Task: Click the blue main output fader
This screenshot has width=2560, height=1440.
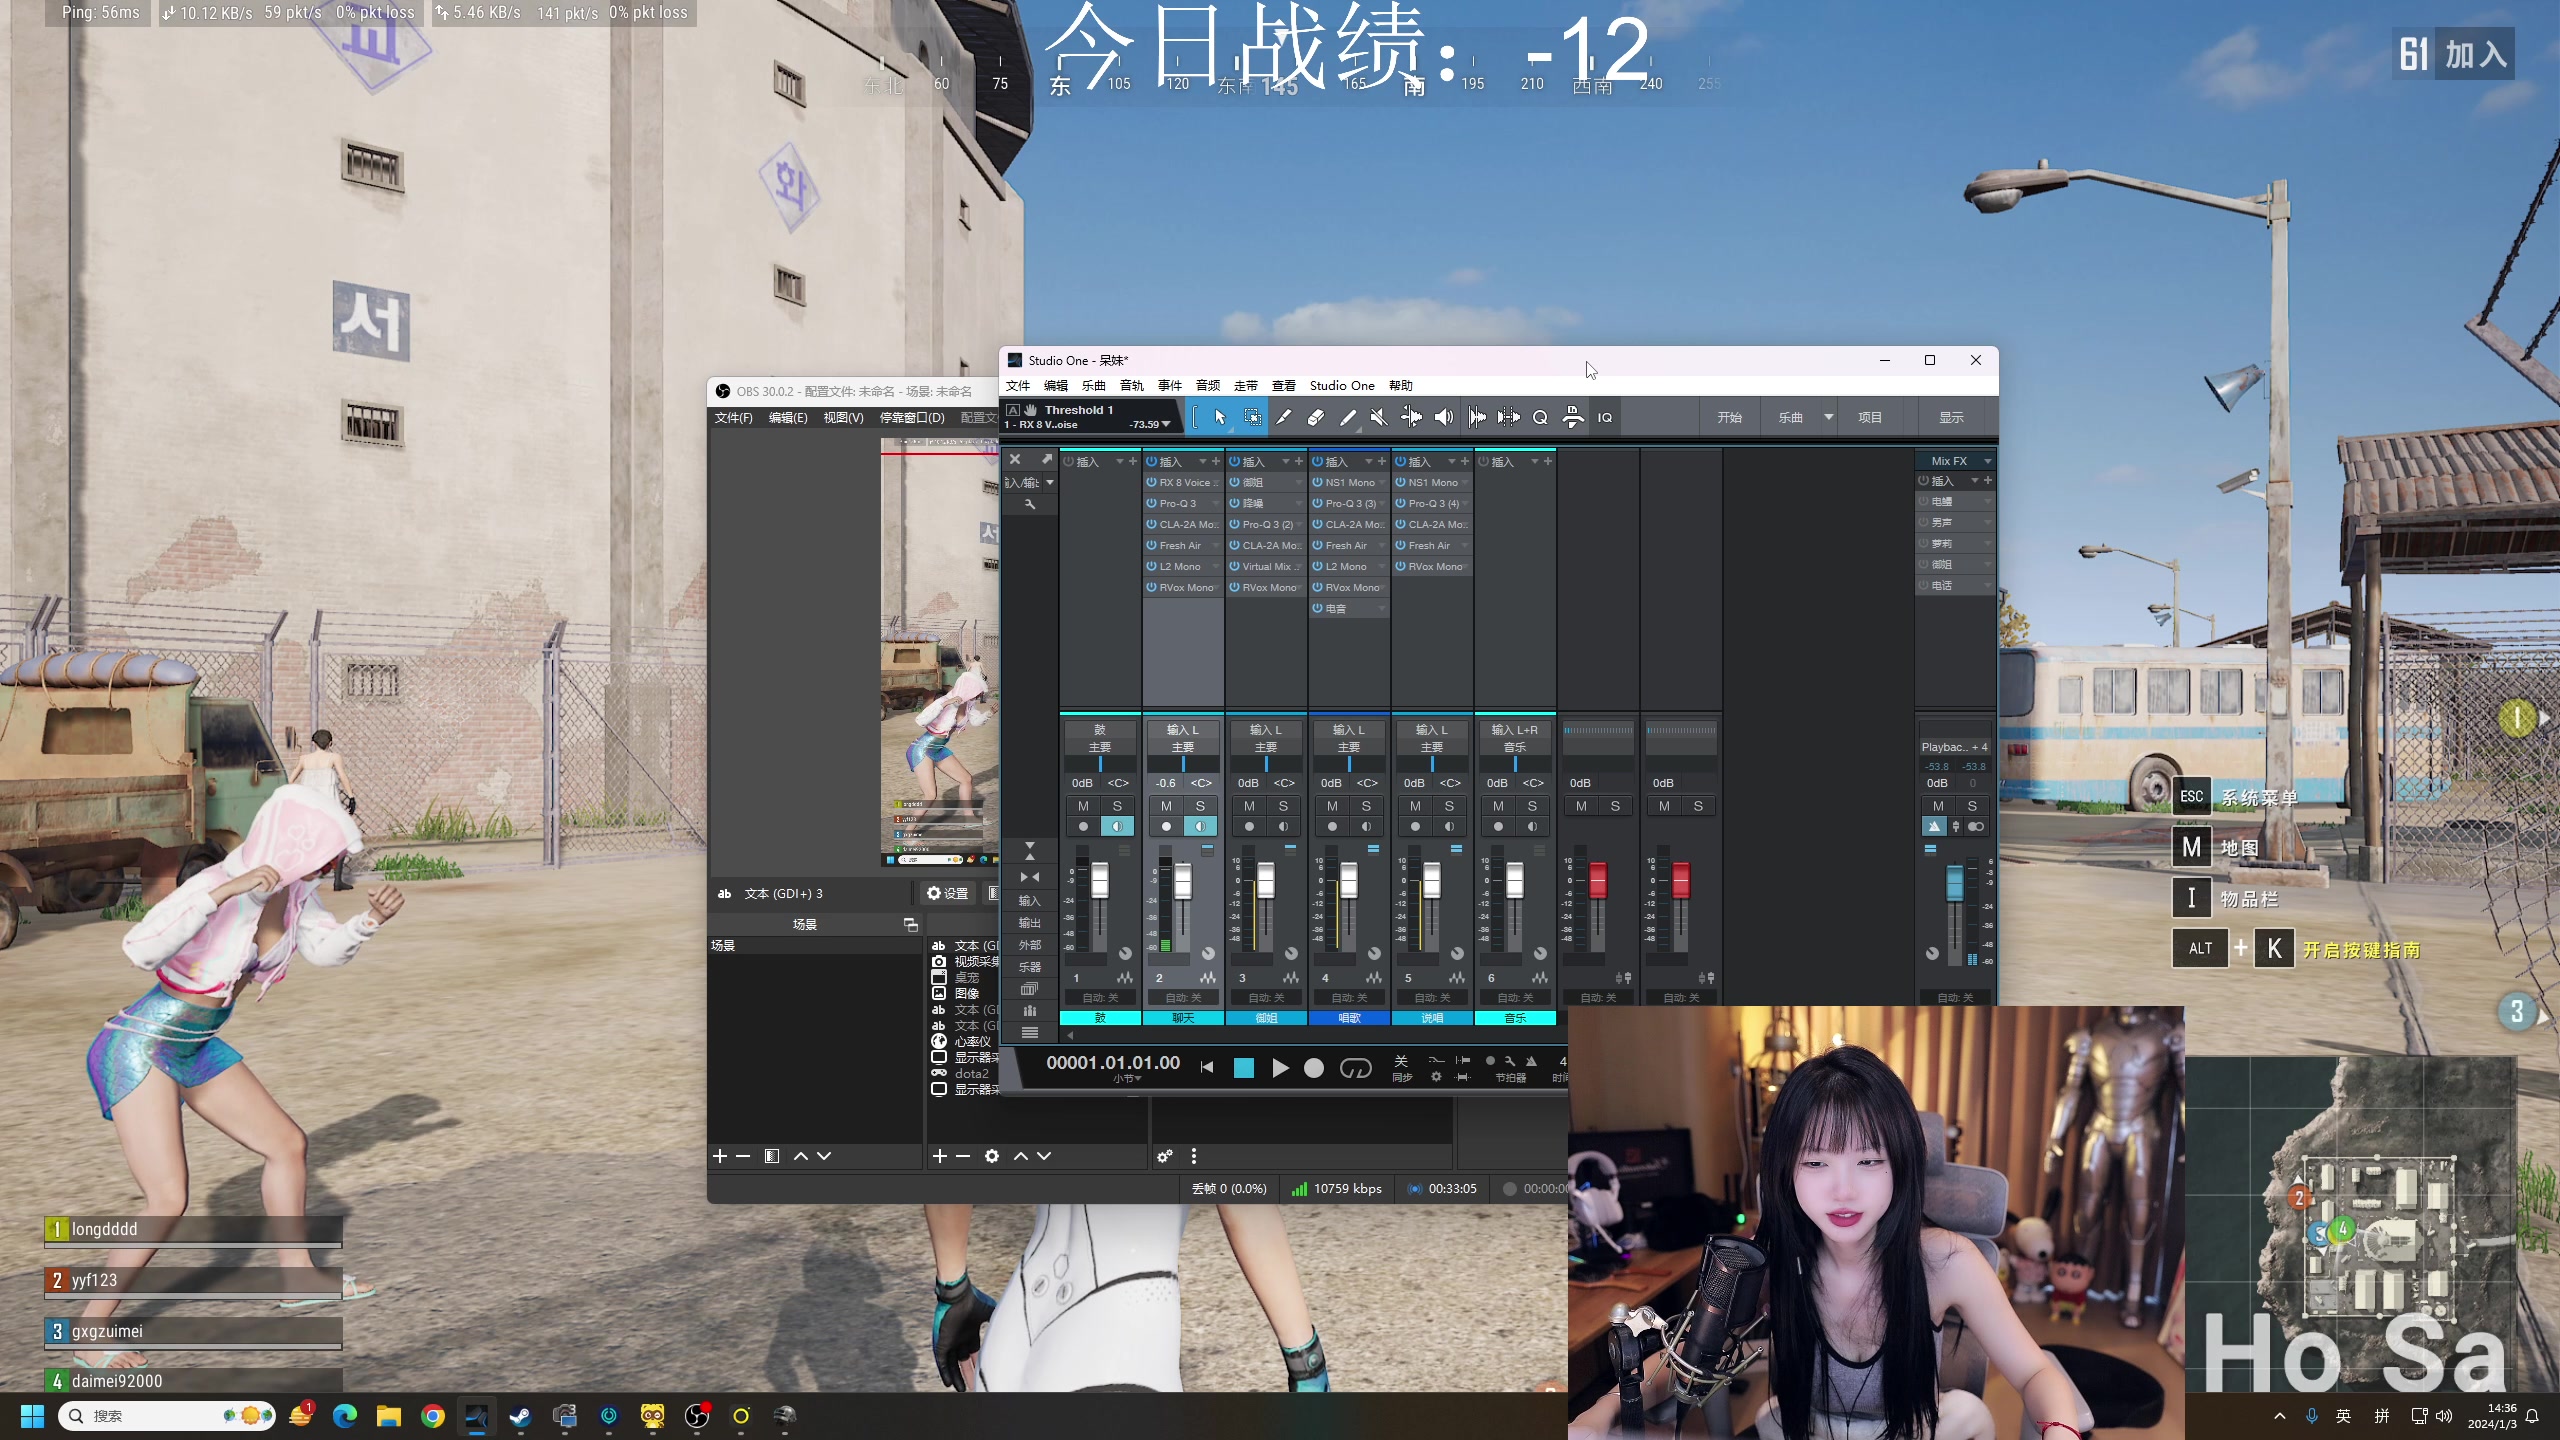Action: tap(1954, 885)
